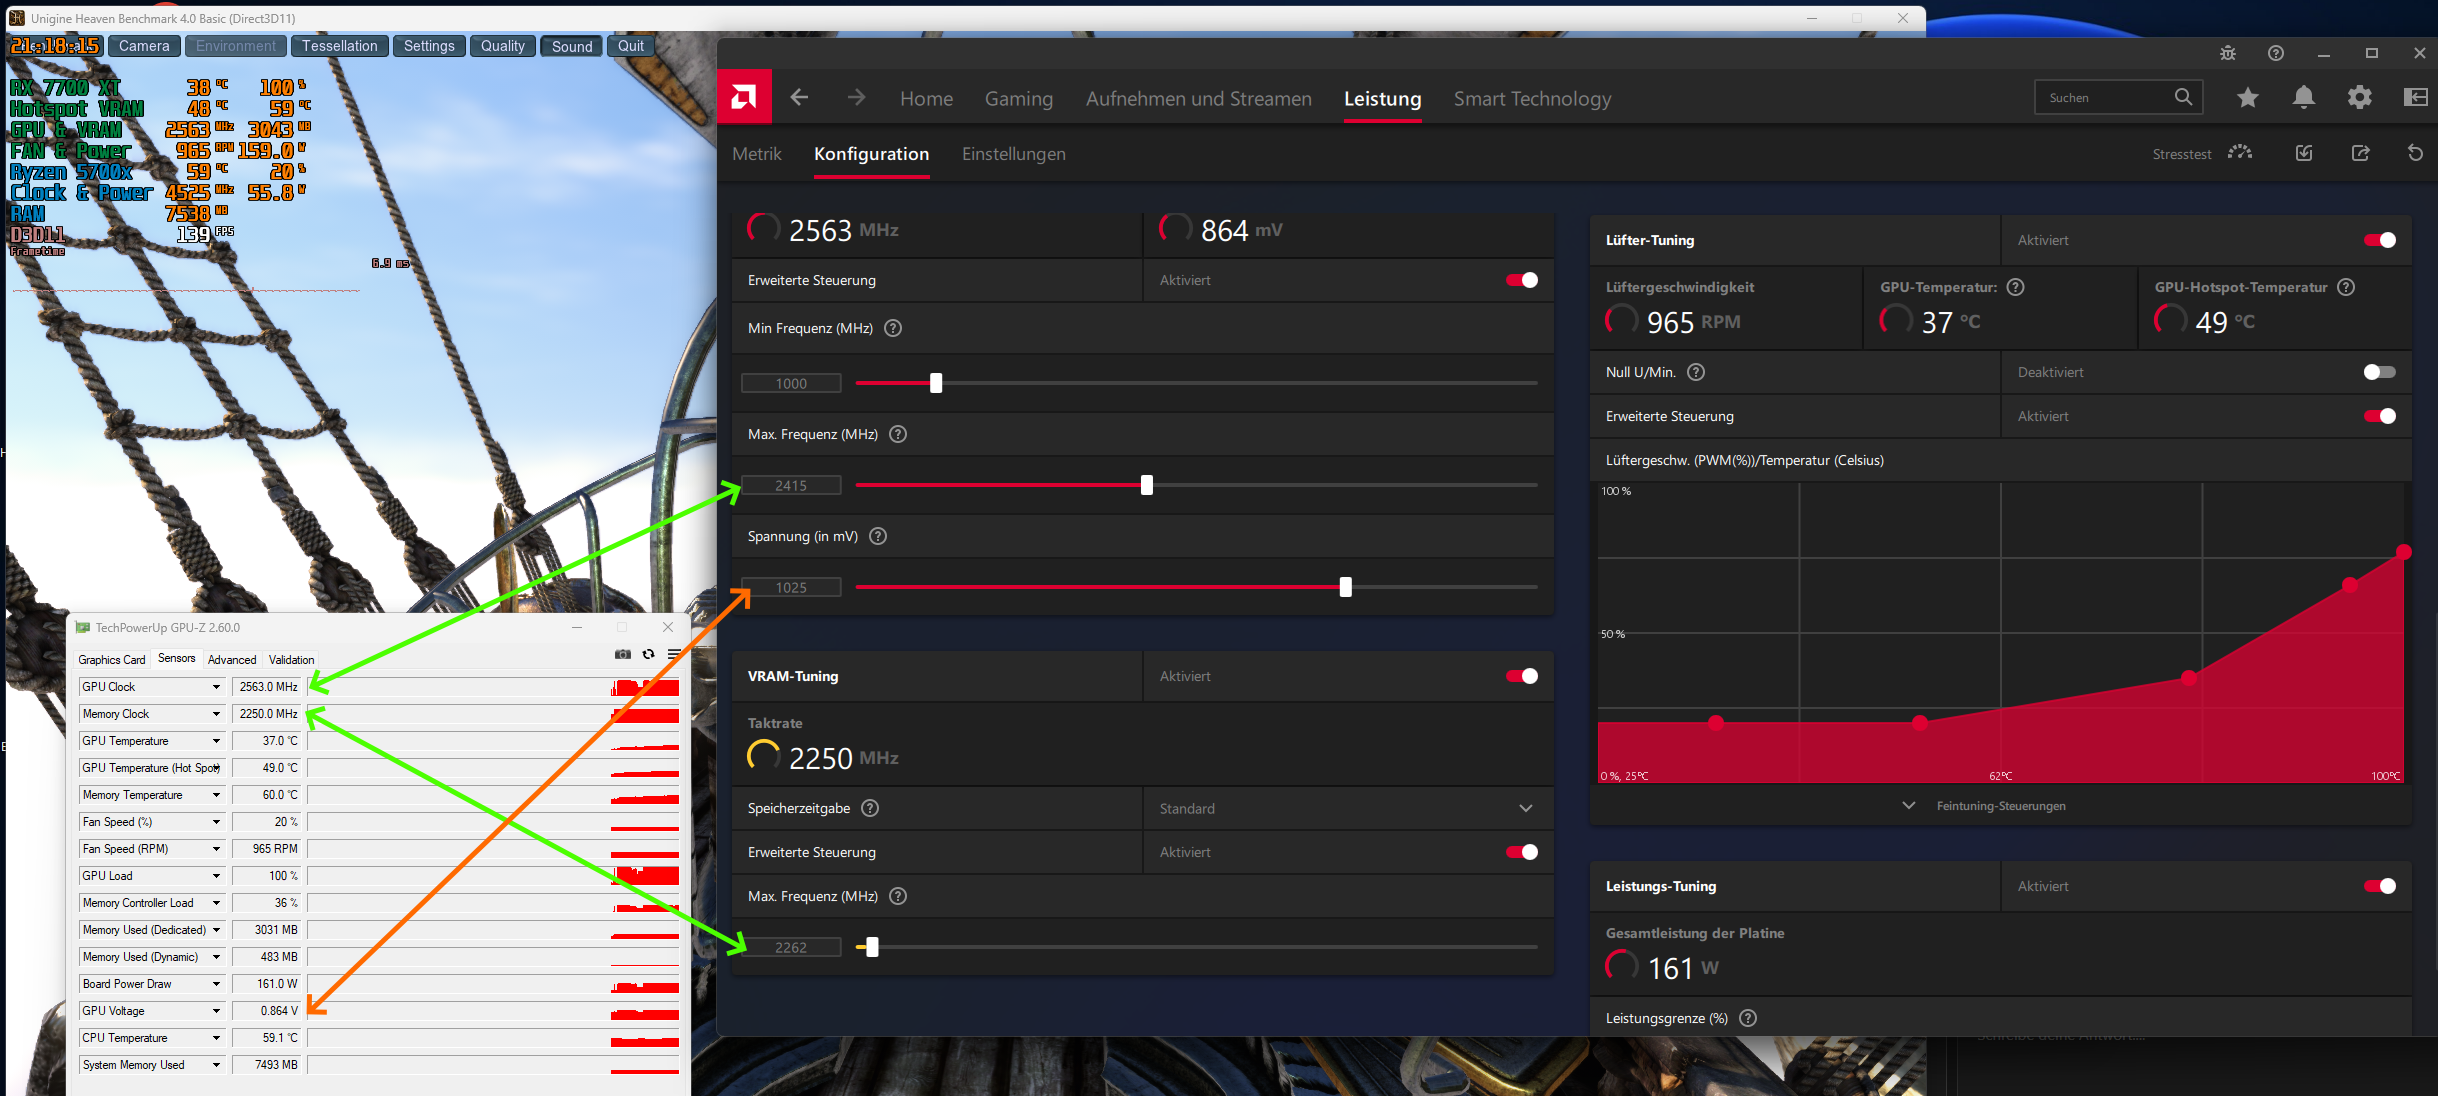Open the GPU Clock sensor dropdown arrow
This screenshot has height=1096, width=2438.
pyautogui.click(x=216, y=687)
